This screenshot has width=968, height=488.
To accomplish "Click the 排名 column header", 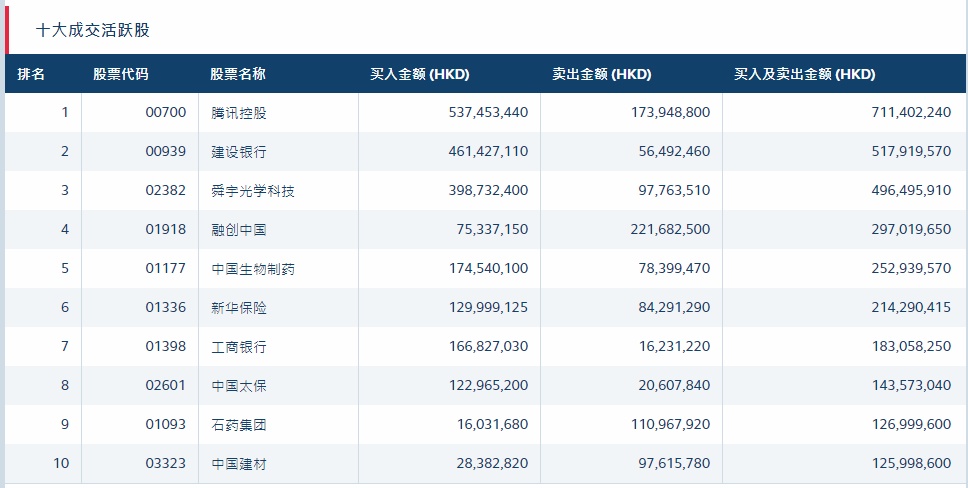I will [x=32, y=75].
